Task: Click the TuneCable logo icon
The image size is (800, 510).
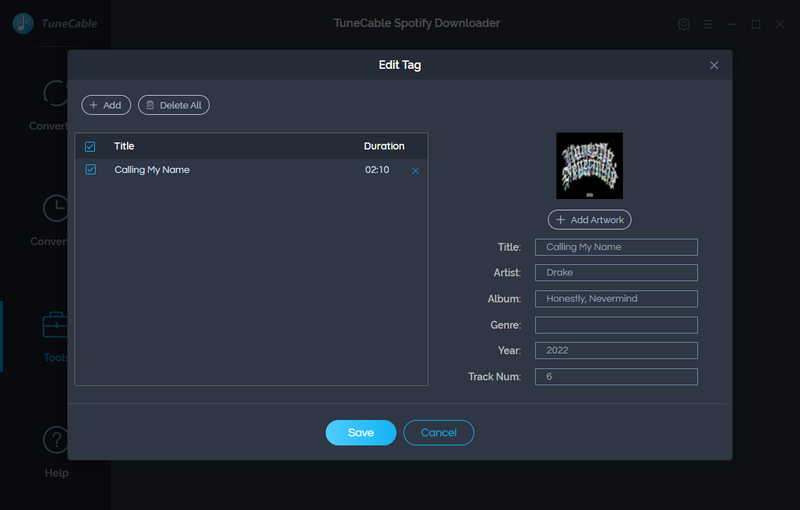Action: (x=23, y=23)
